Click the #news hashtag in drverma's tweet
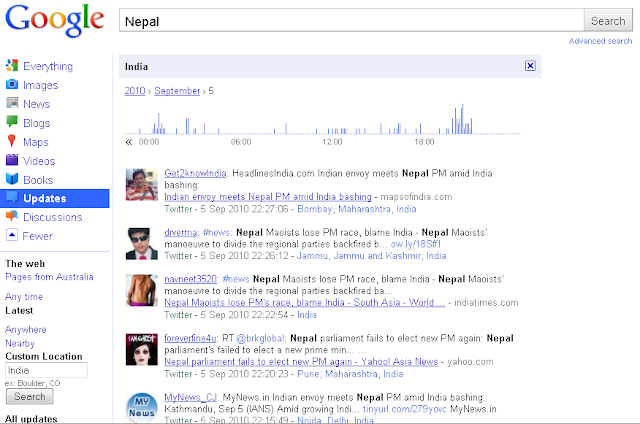 tap(217, 232)
